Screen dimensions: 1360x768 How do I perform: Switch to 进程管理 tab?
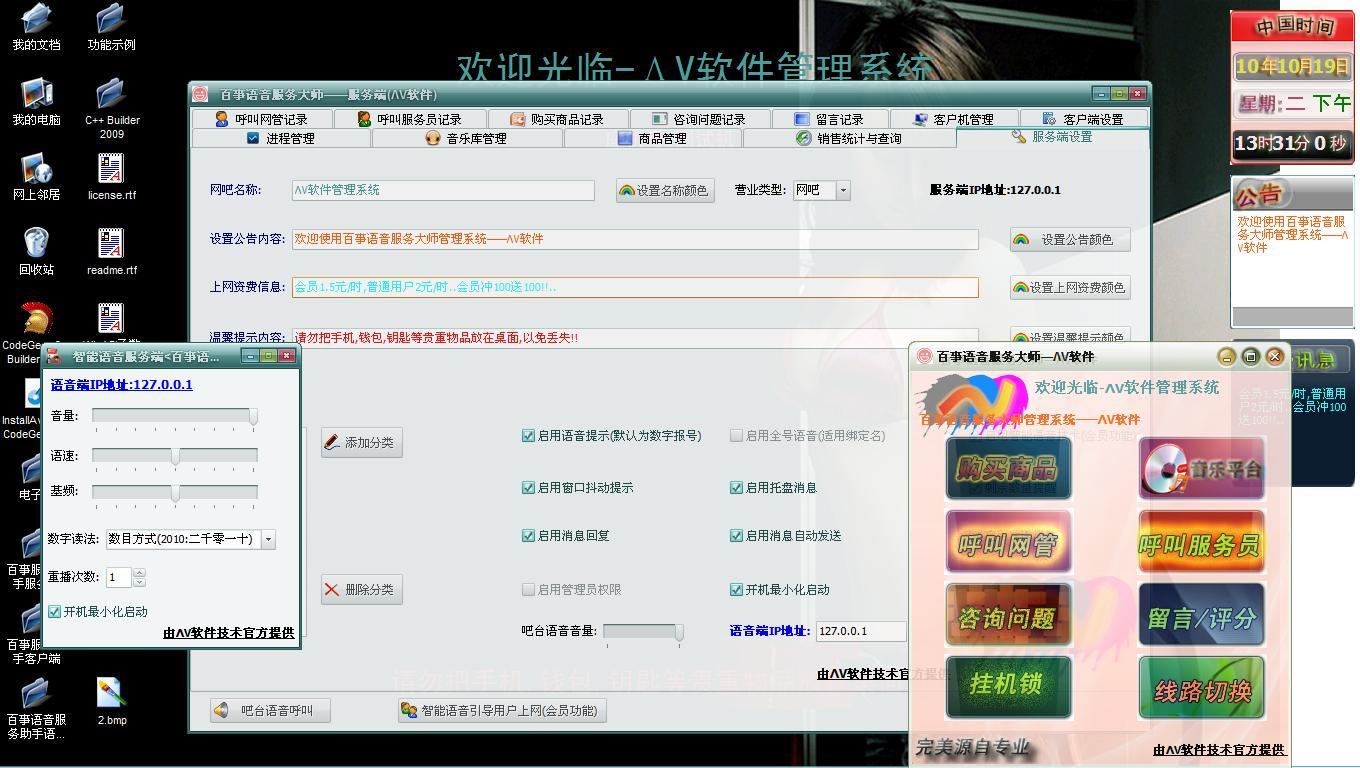[x=280, y=139]
